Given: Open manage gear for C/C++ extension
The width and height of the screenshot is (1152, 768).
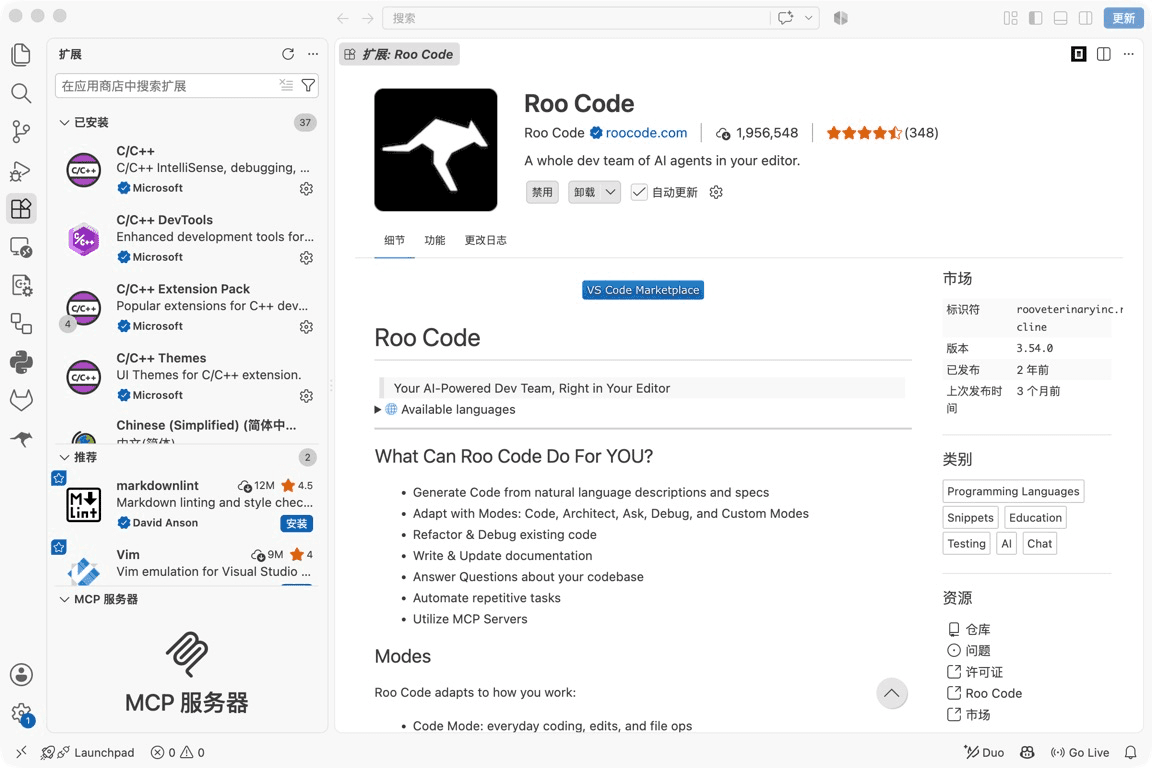Looking at the screenshot, I should (x=306, y=189).
